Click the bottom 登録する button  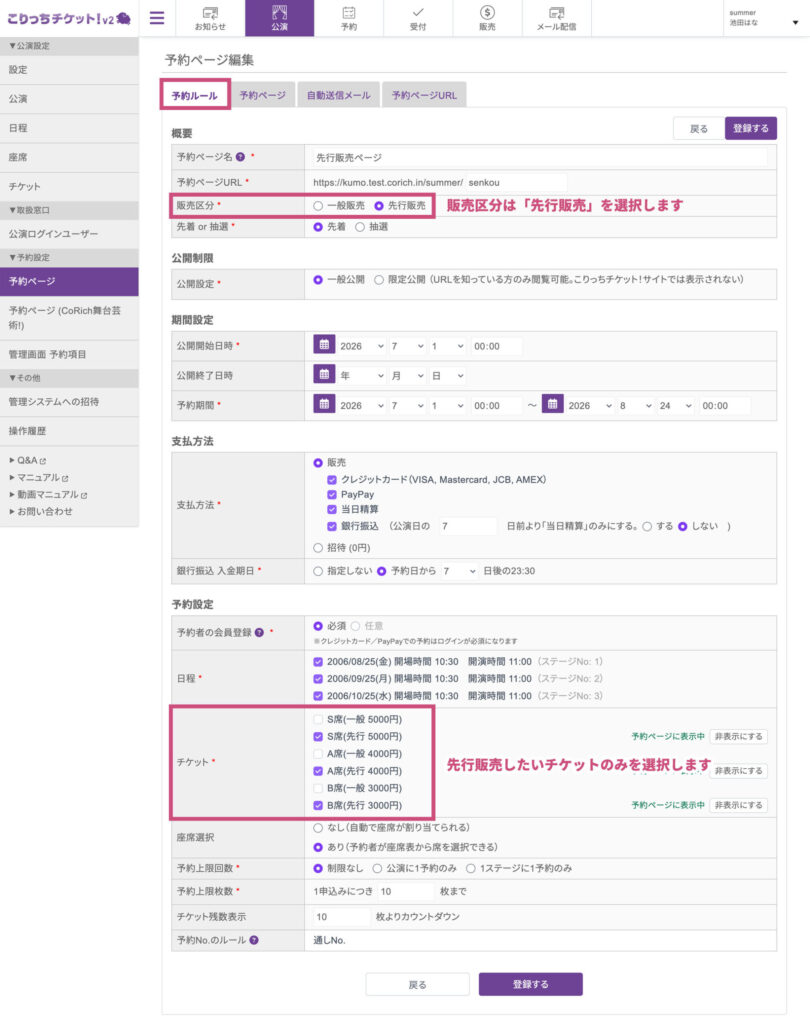tap(530, 984)
